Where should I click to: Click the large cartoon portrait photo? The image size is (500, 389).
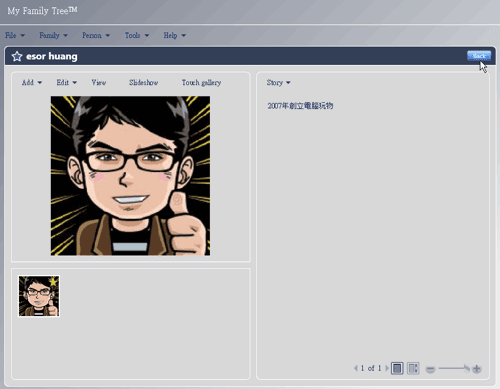(130, 176)
